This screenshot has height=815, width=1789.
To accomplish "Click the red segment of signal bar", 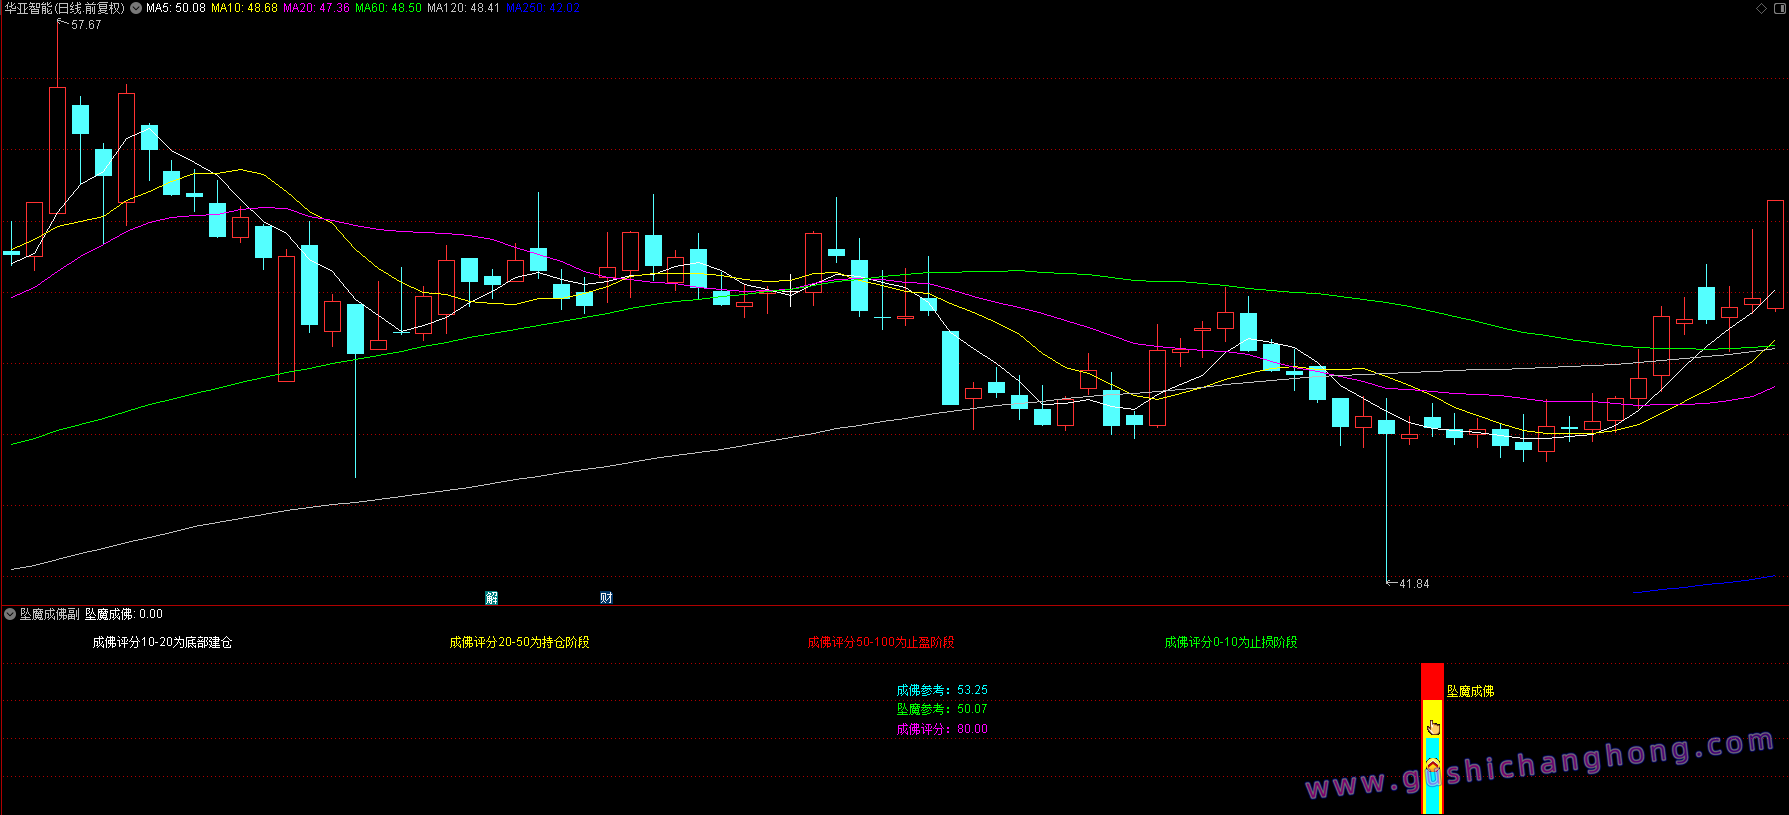I will tap(1432, 680).
